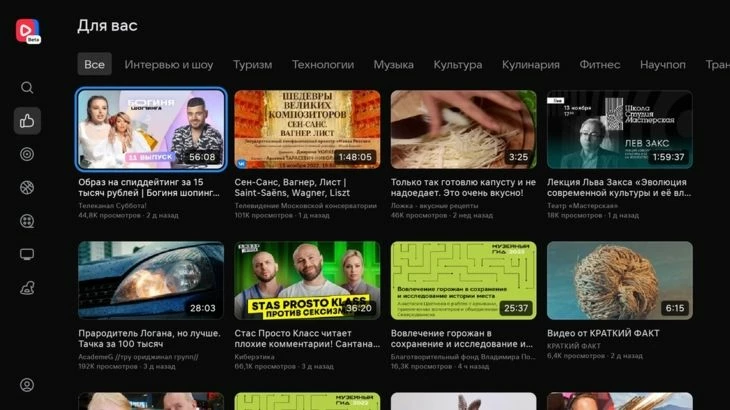
Task: Switch to the Фитнес tab
Action: point(600,65)
